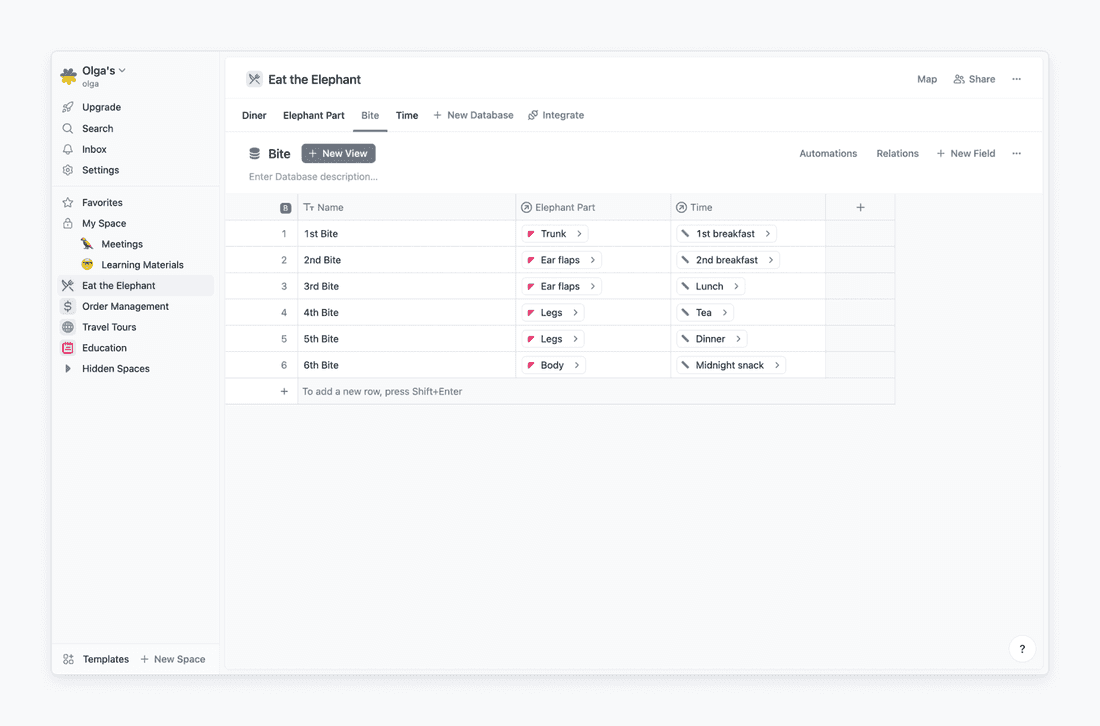Click the New View button
The height and width of the screenshot is (726, 1100).
(338, 153)
